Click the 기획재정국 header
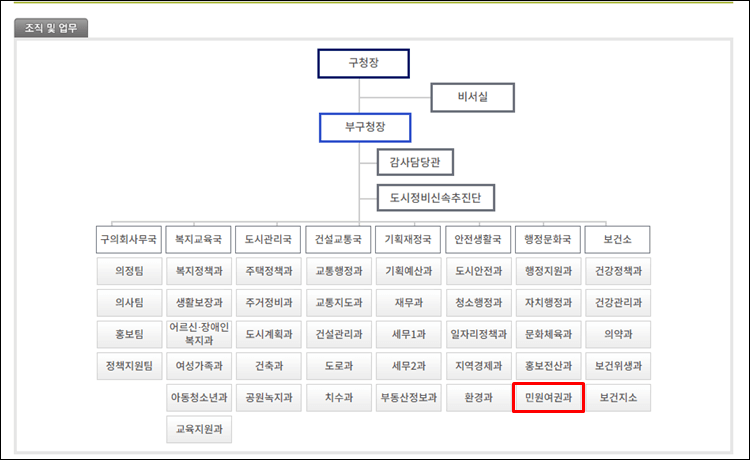 pyautogui.click(x=408, y=240)
